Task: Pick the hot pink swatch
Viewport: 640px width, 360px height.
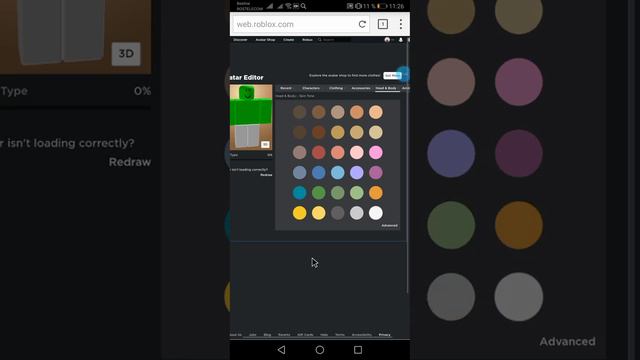Action: [376, 152]
